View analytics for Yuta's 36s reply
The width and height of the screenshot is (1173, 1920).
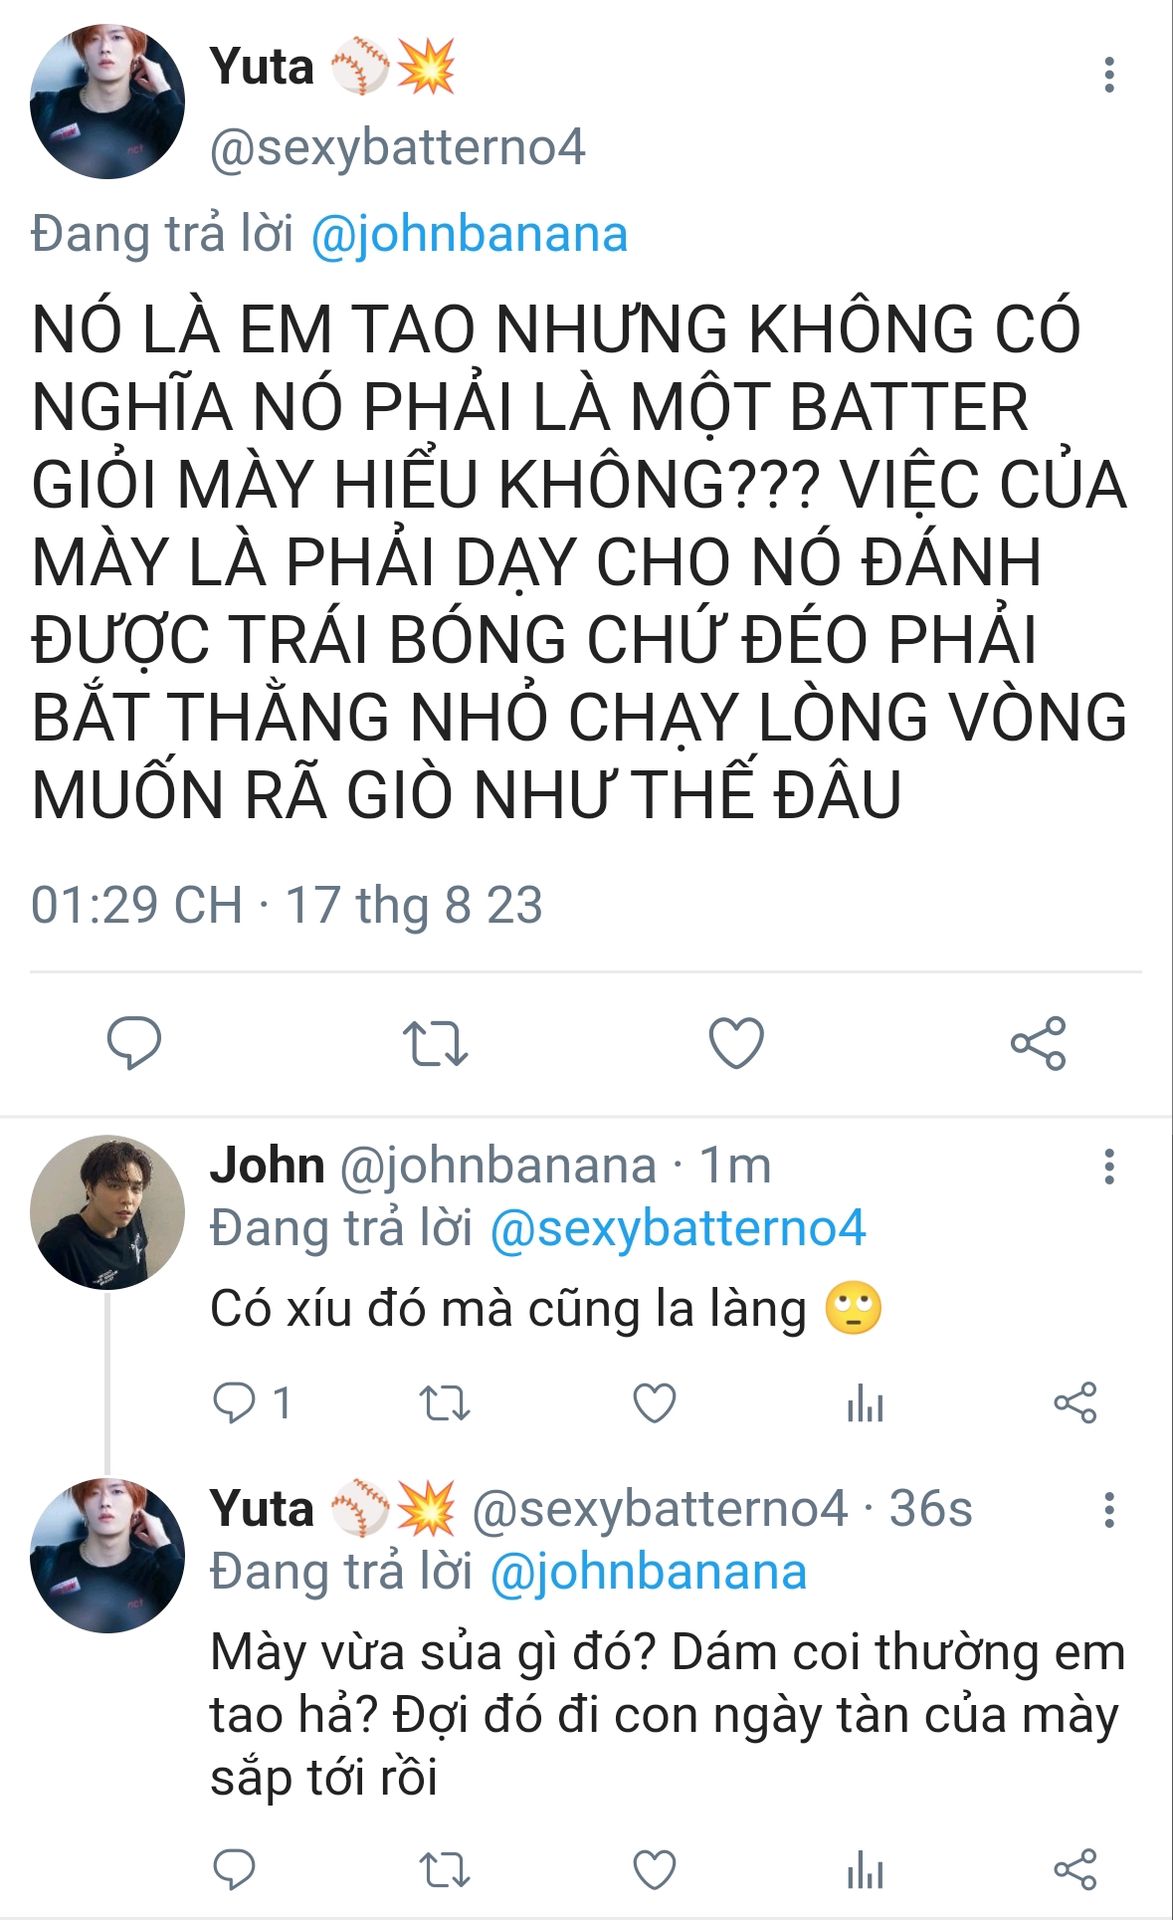[865, 1869]
